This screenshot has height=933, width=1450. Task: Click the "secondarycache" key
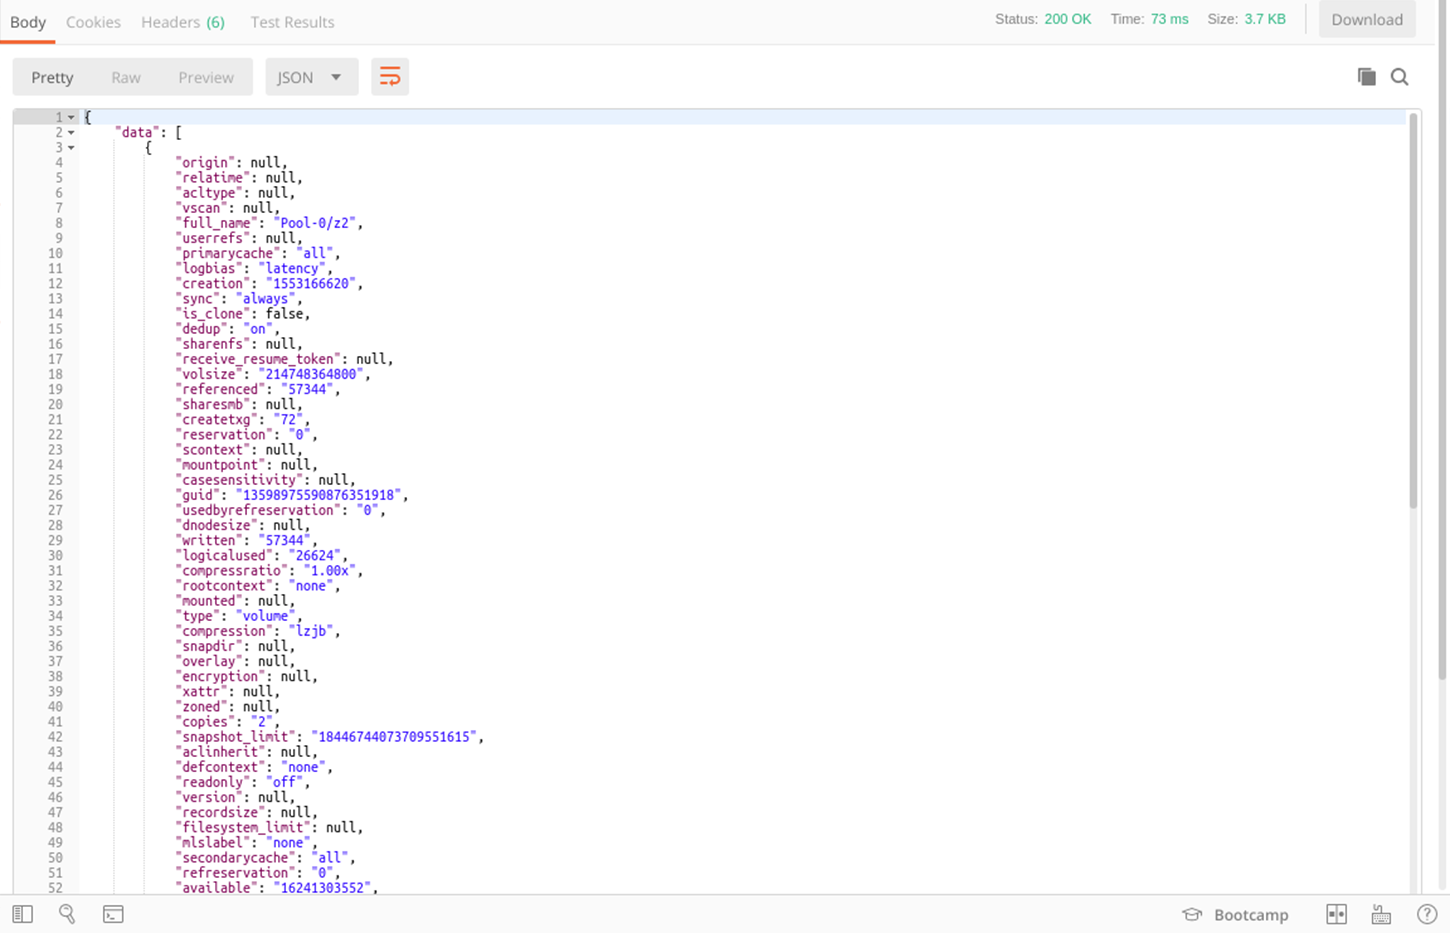(236, 857)
